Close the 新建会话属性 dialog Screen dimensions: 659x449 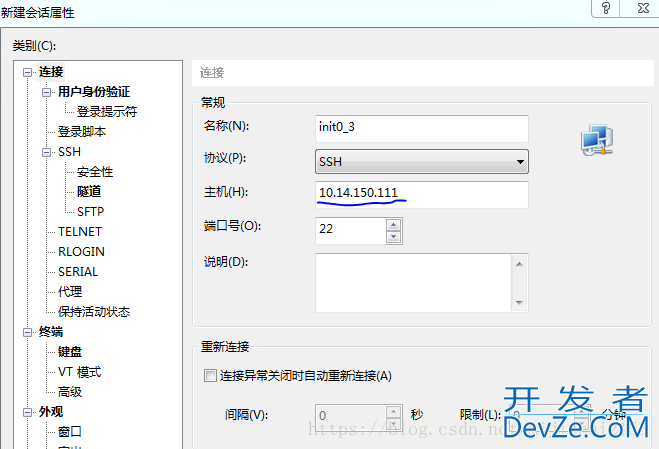click(643, 8)
